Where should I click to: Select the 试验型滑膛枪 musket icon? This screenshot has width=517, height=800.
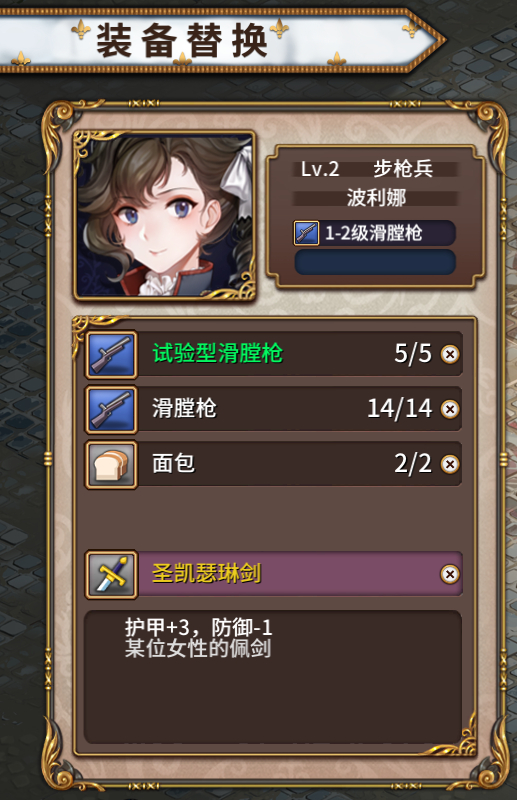[111, 355]
